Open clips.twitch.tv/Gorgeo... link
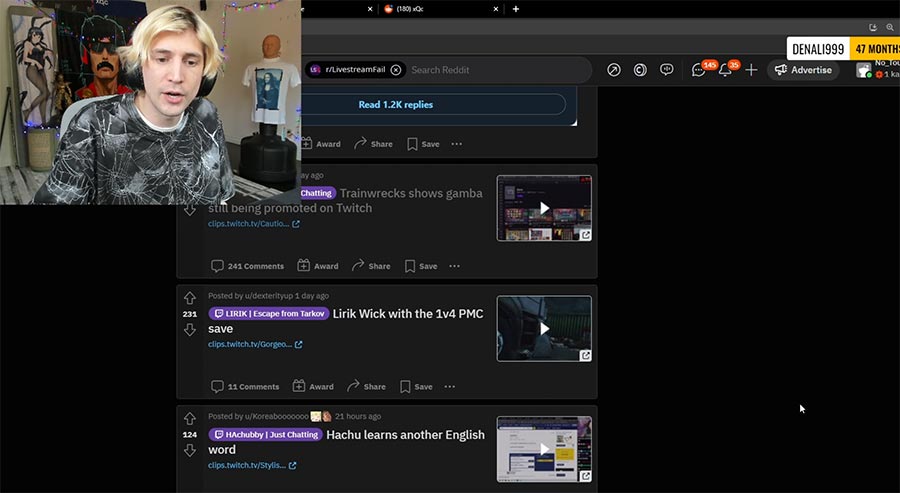The image size is (900, 493). coord(255,344)
